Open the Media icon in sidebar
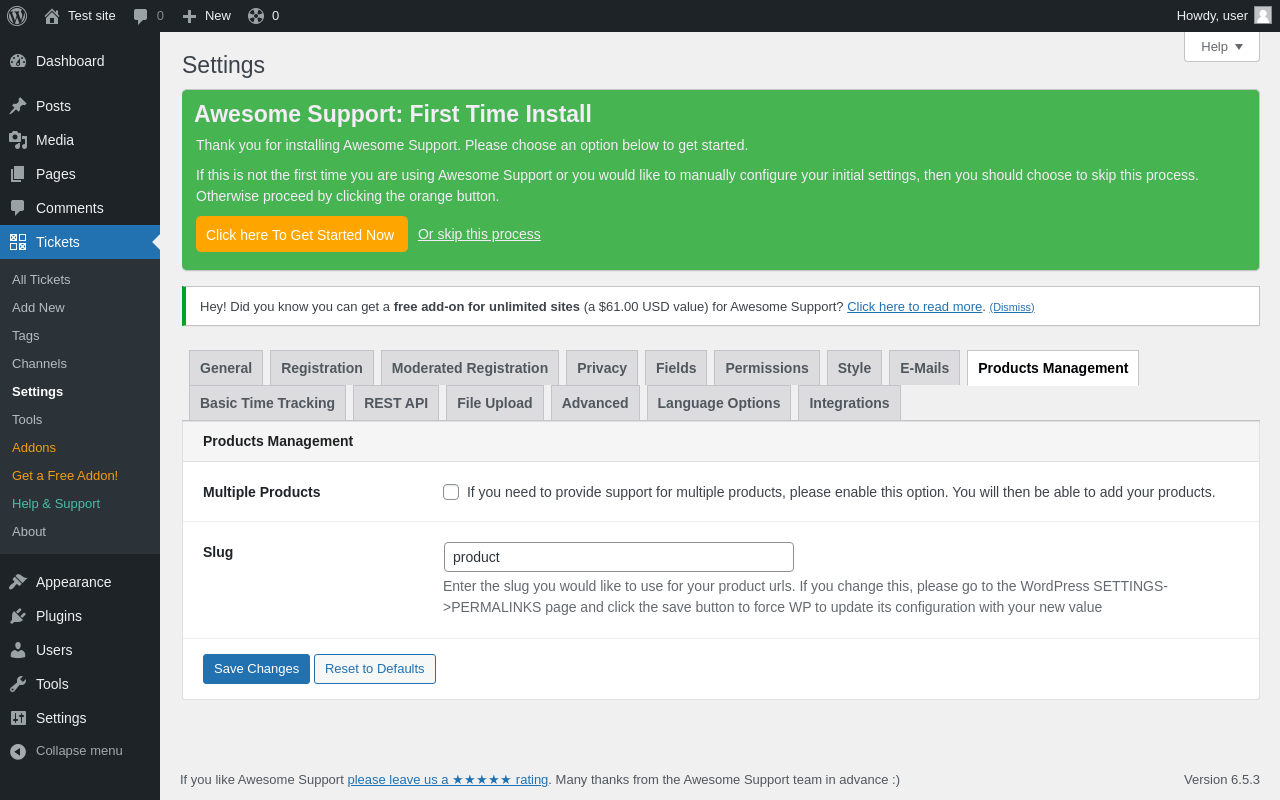Screen dimensions: 1280x800 click(x=18, y=140)
